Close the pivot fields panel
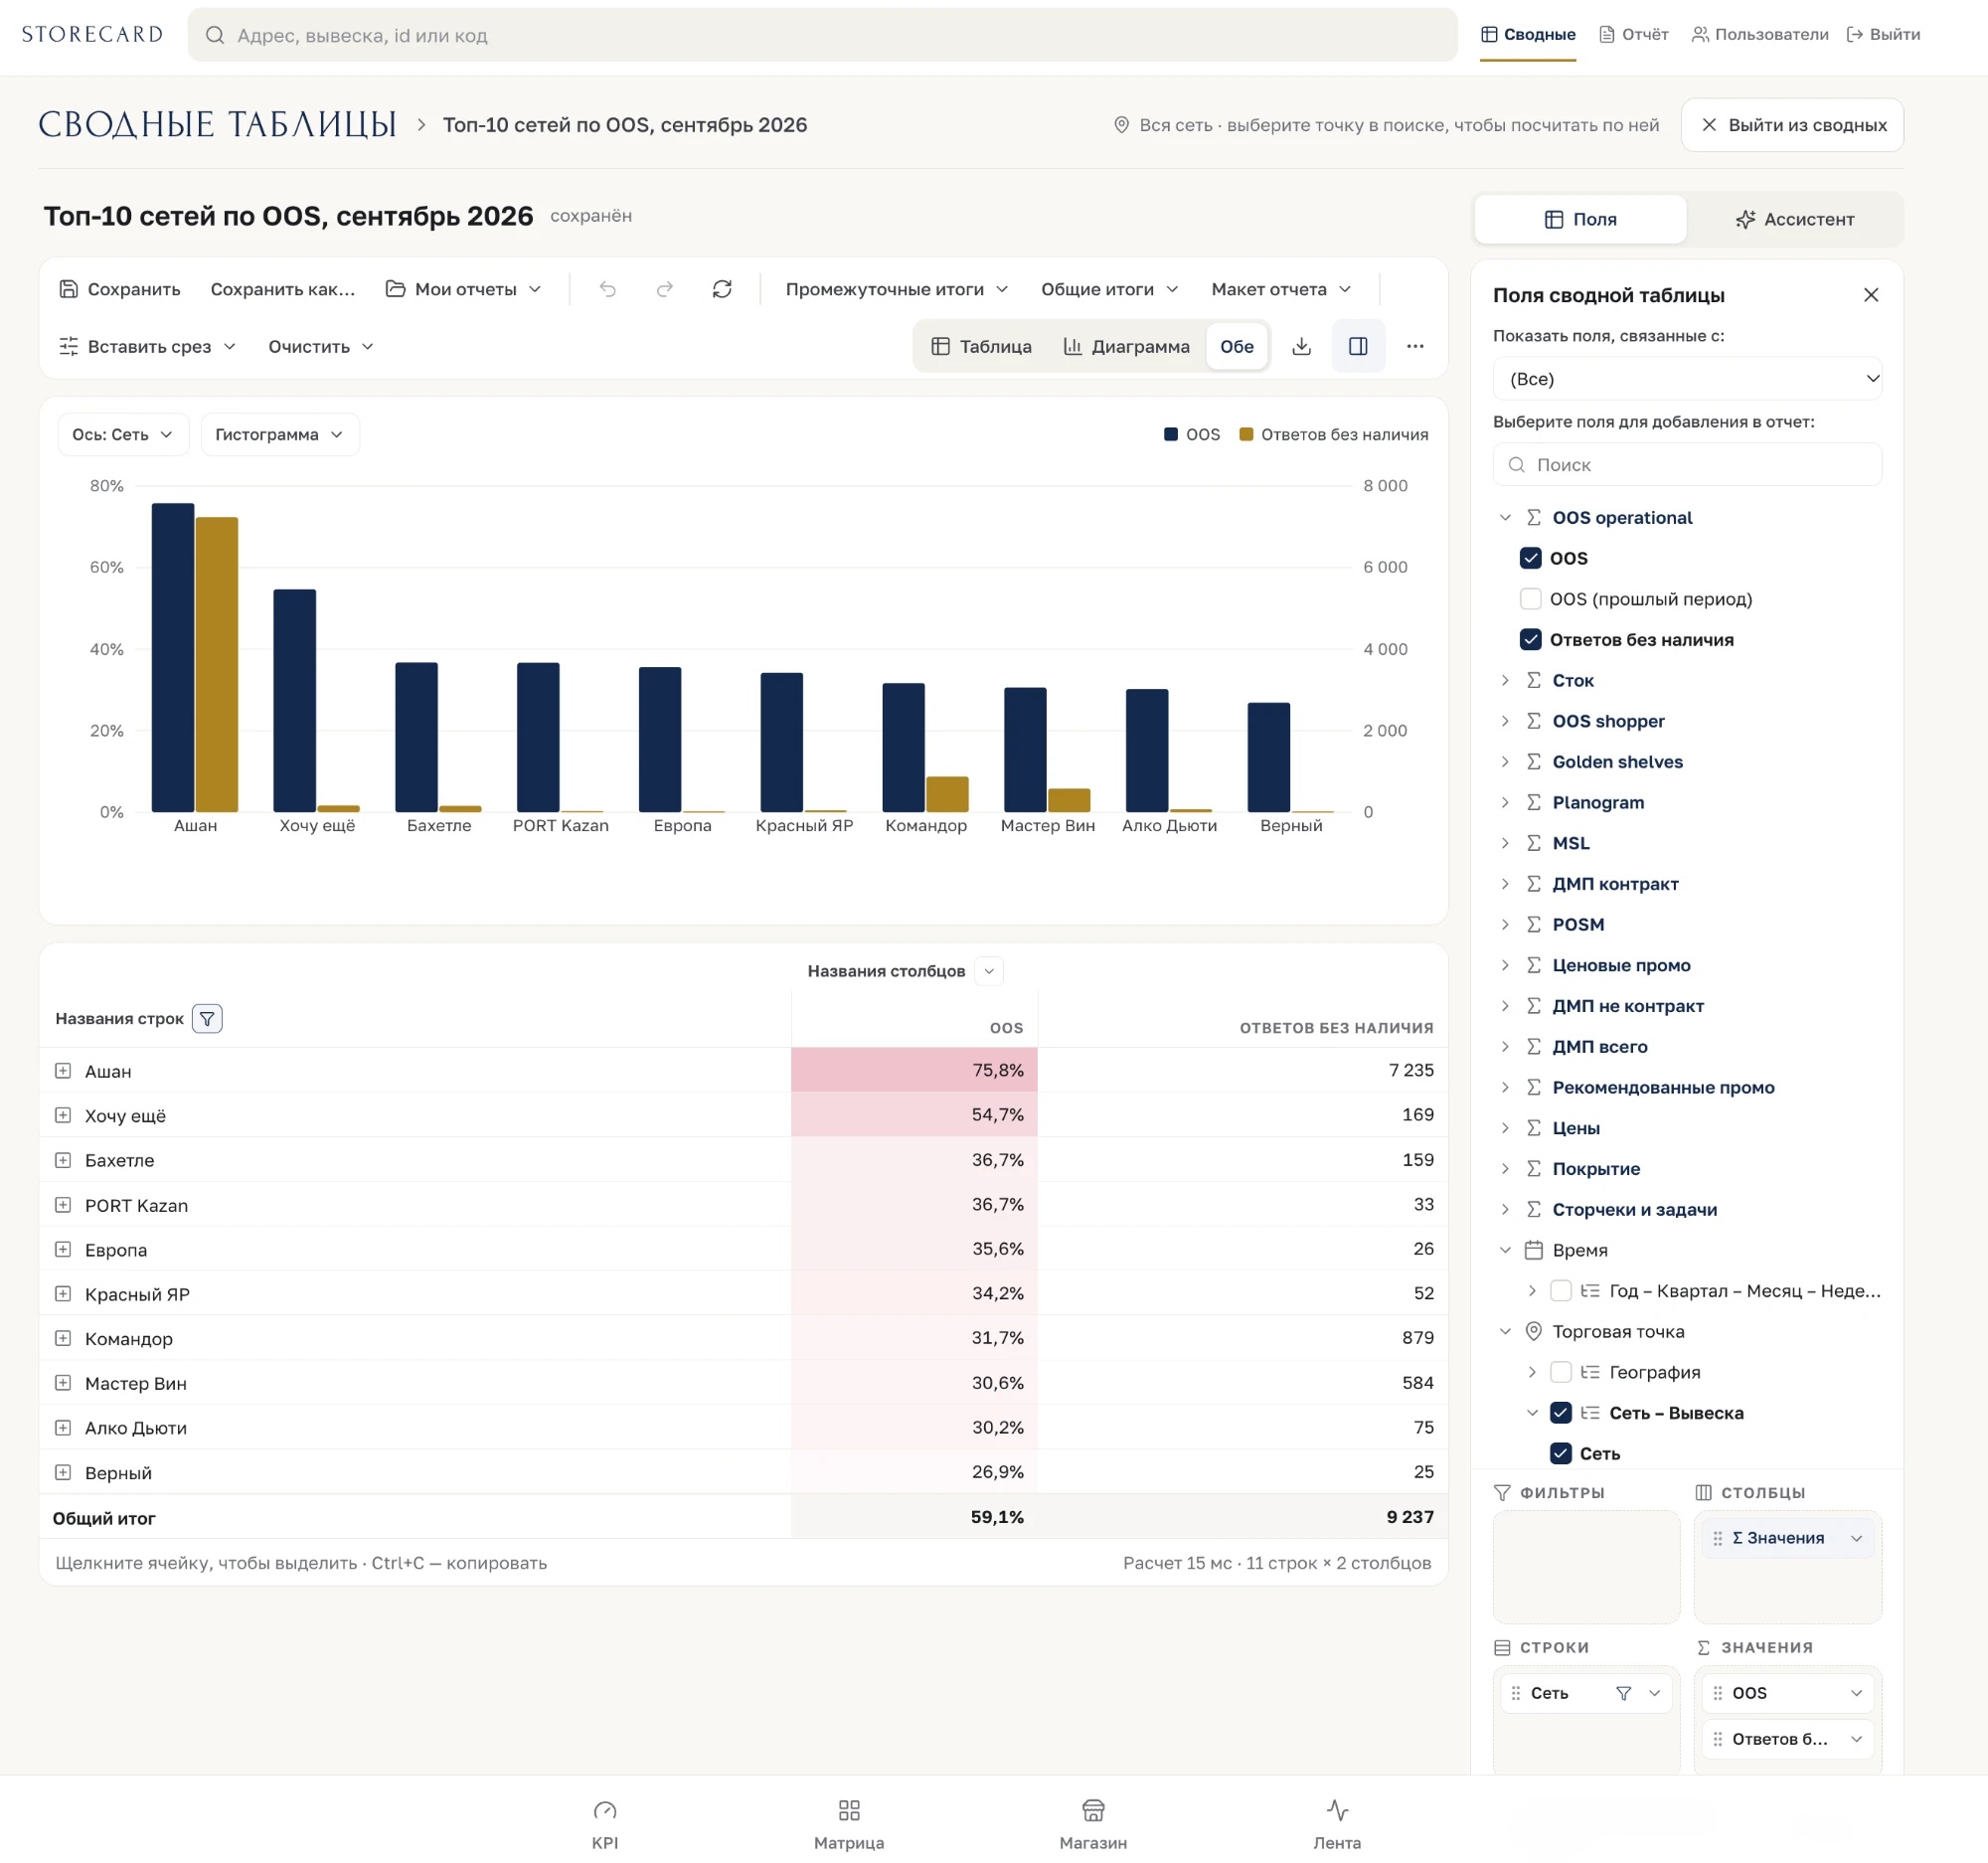This screenshot has width=1988, height=1863. (x=1871, y=295)
